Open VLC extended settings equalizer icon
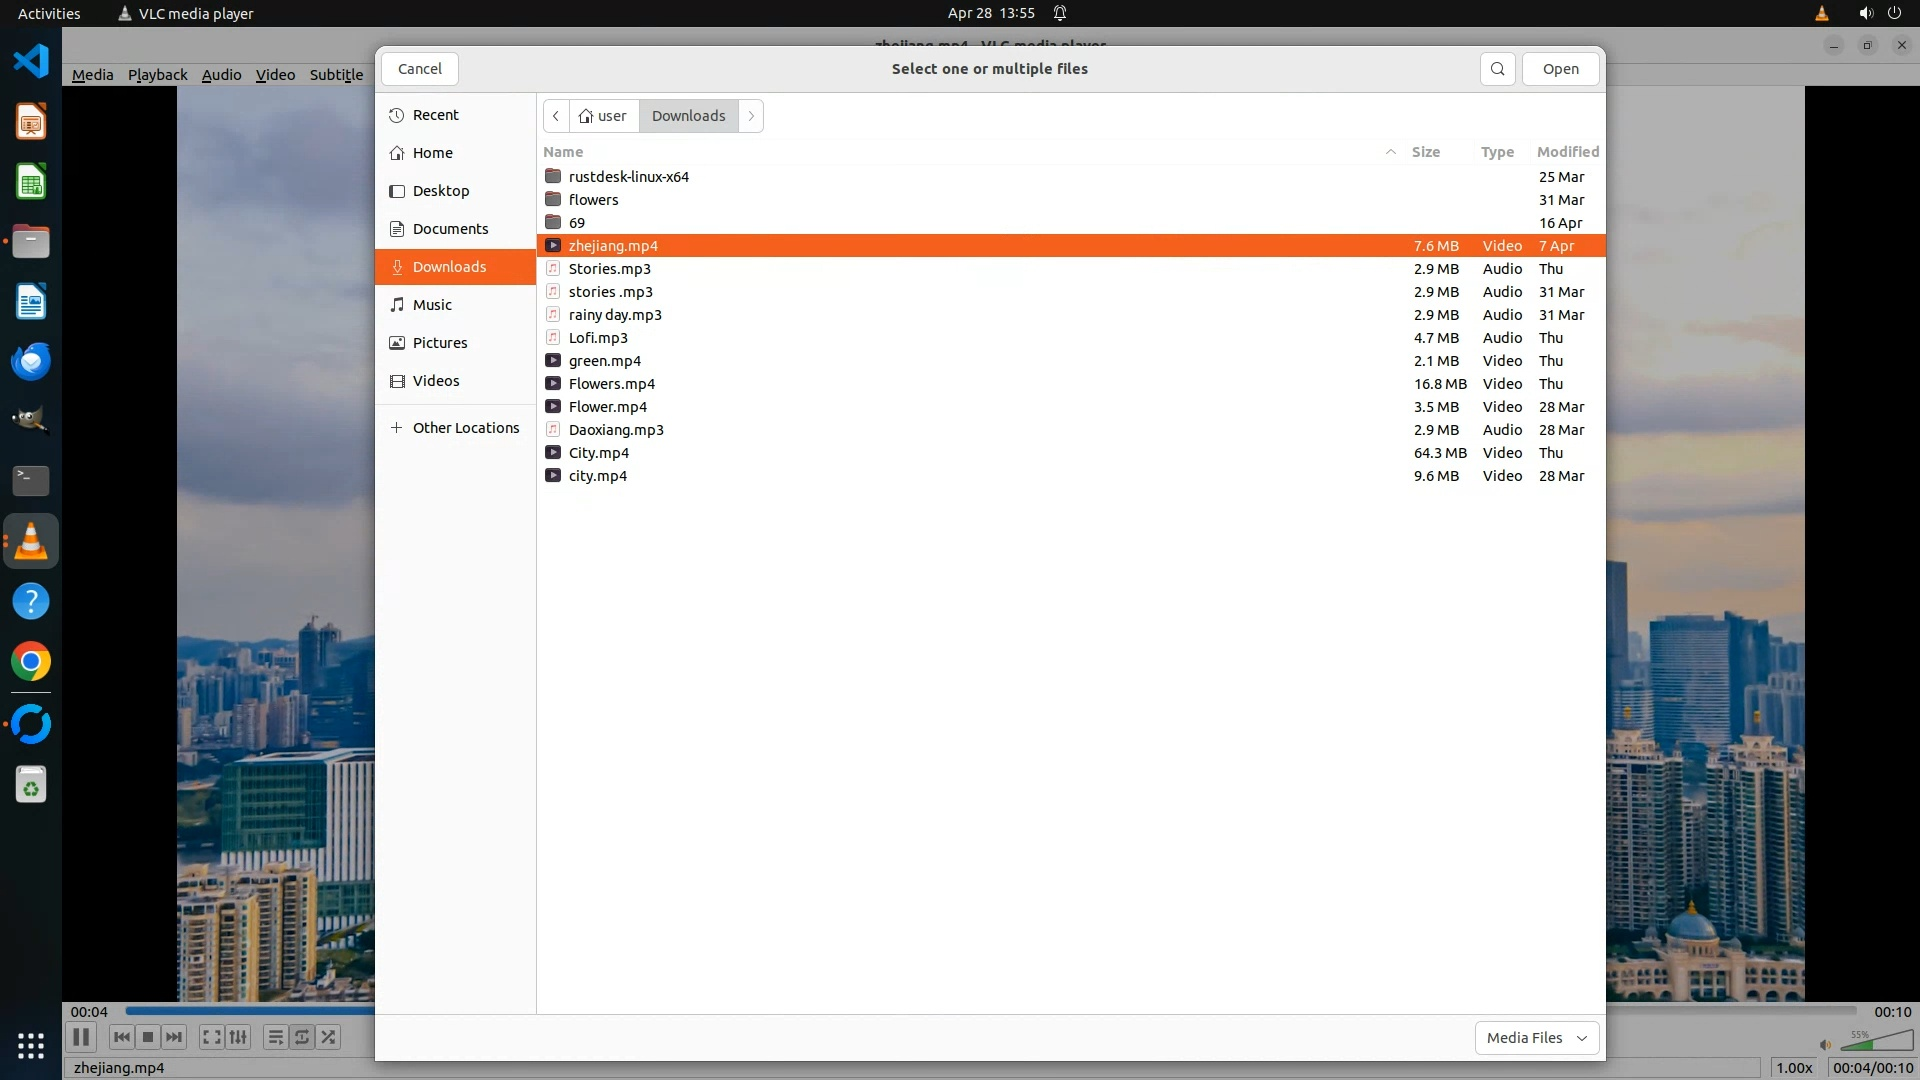Viewport: 1920px width, 1080px height. click(238, 1037)
